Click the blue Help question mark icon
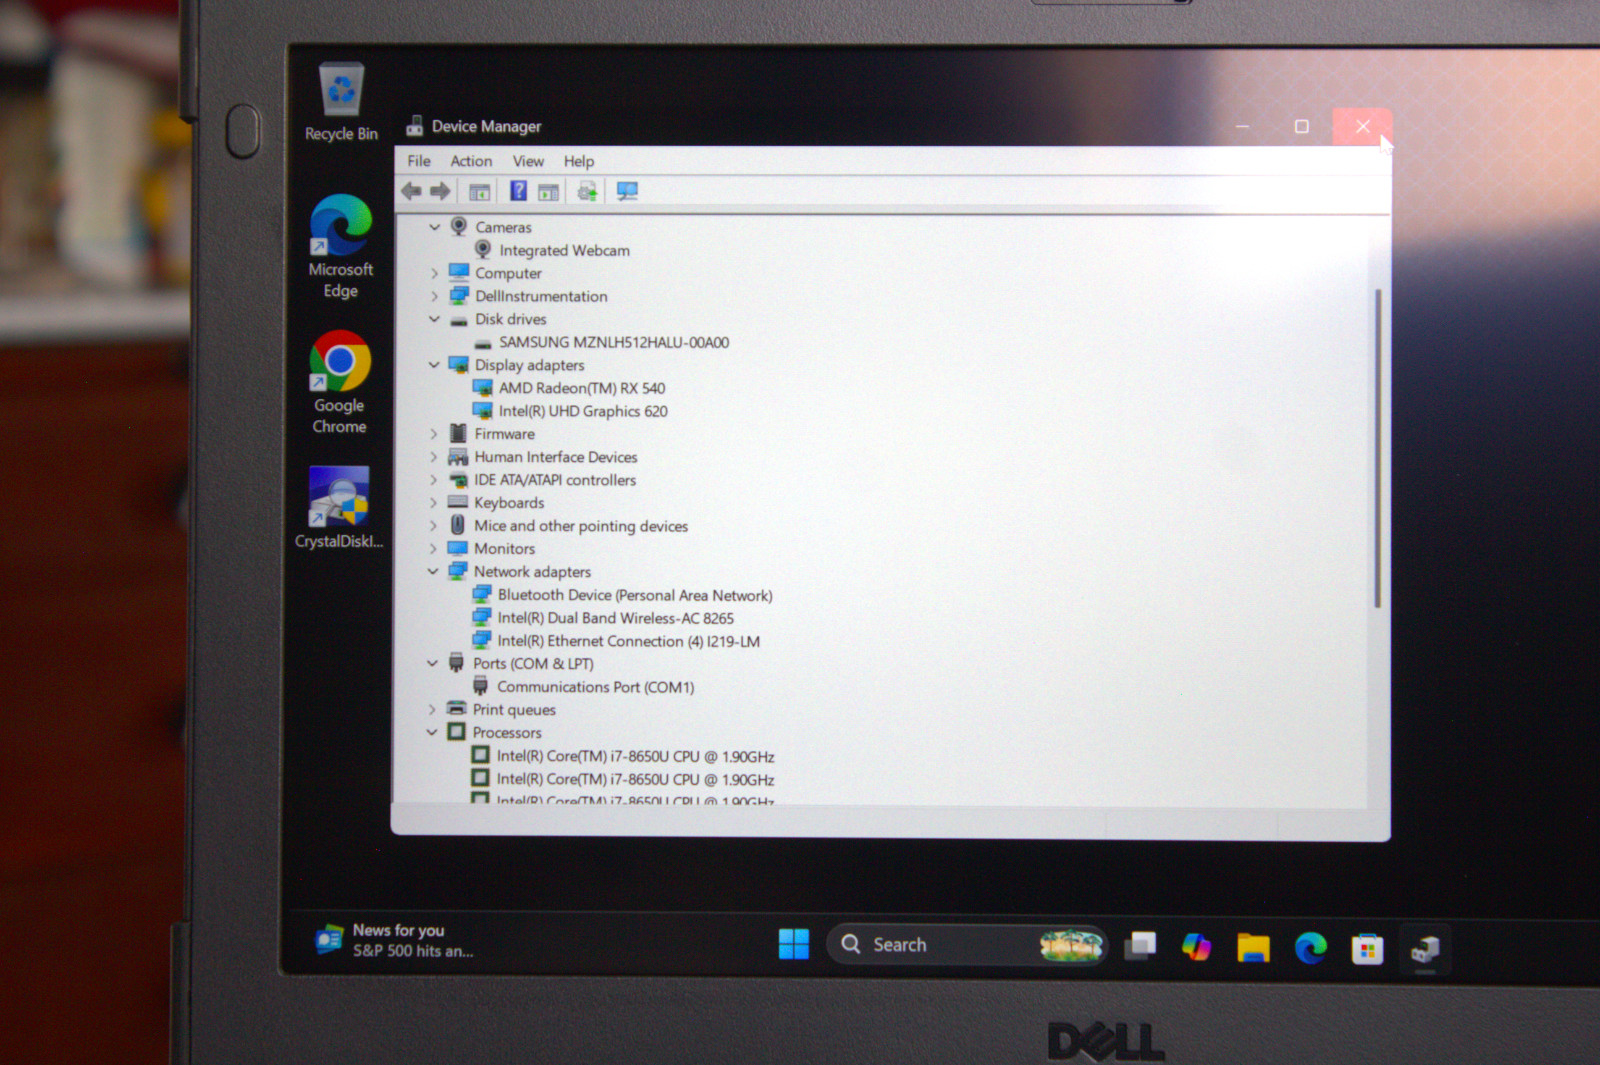The width and height of the screenshot is (1600, 1065). point(518,191)
